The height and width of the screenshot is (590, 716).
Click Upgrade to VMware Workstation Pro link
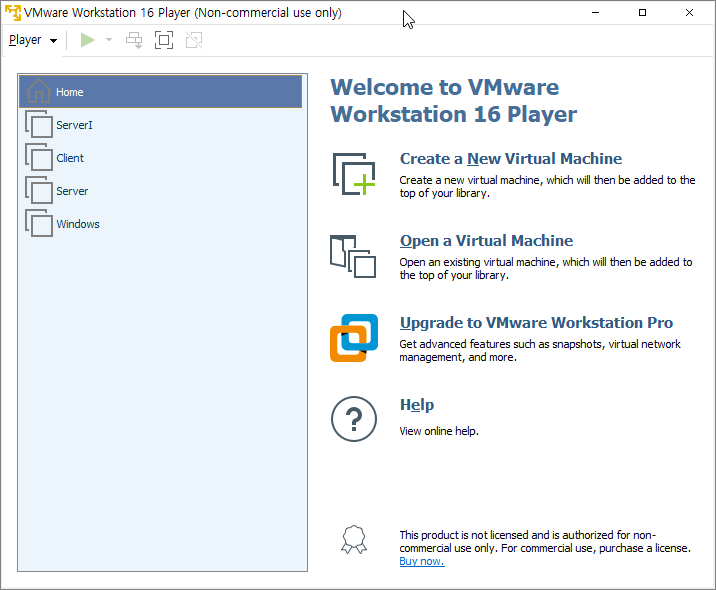tap(536, 323)
